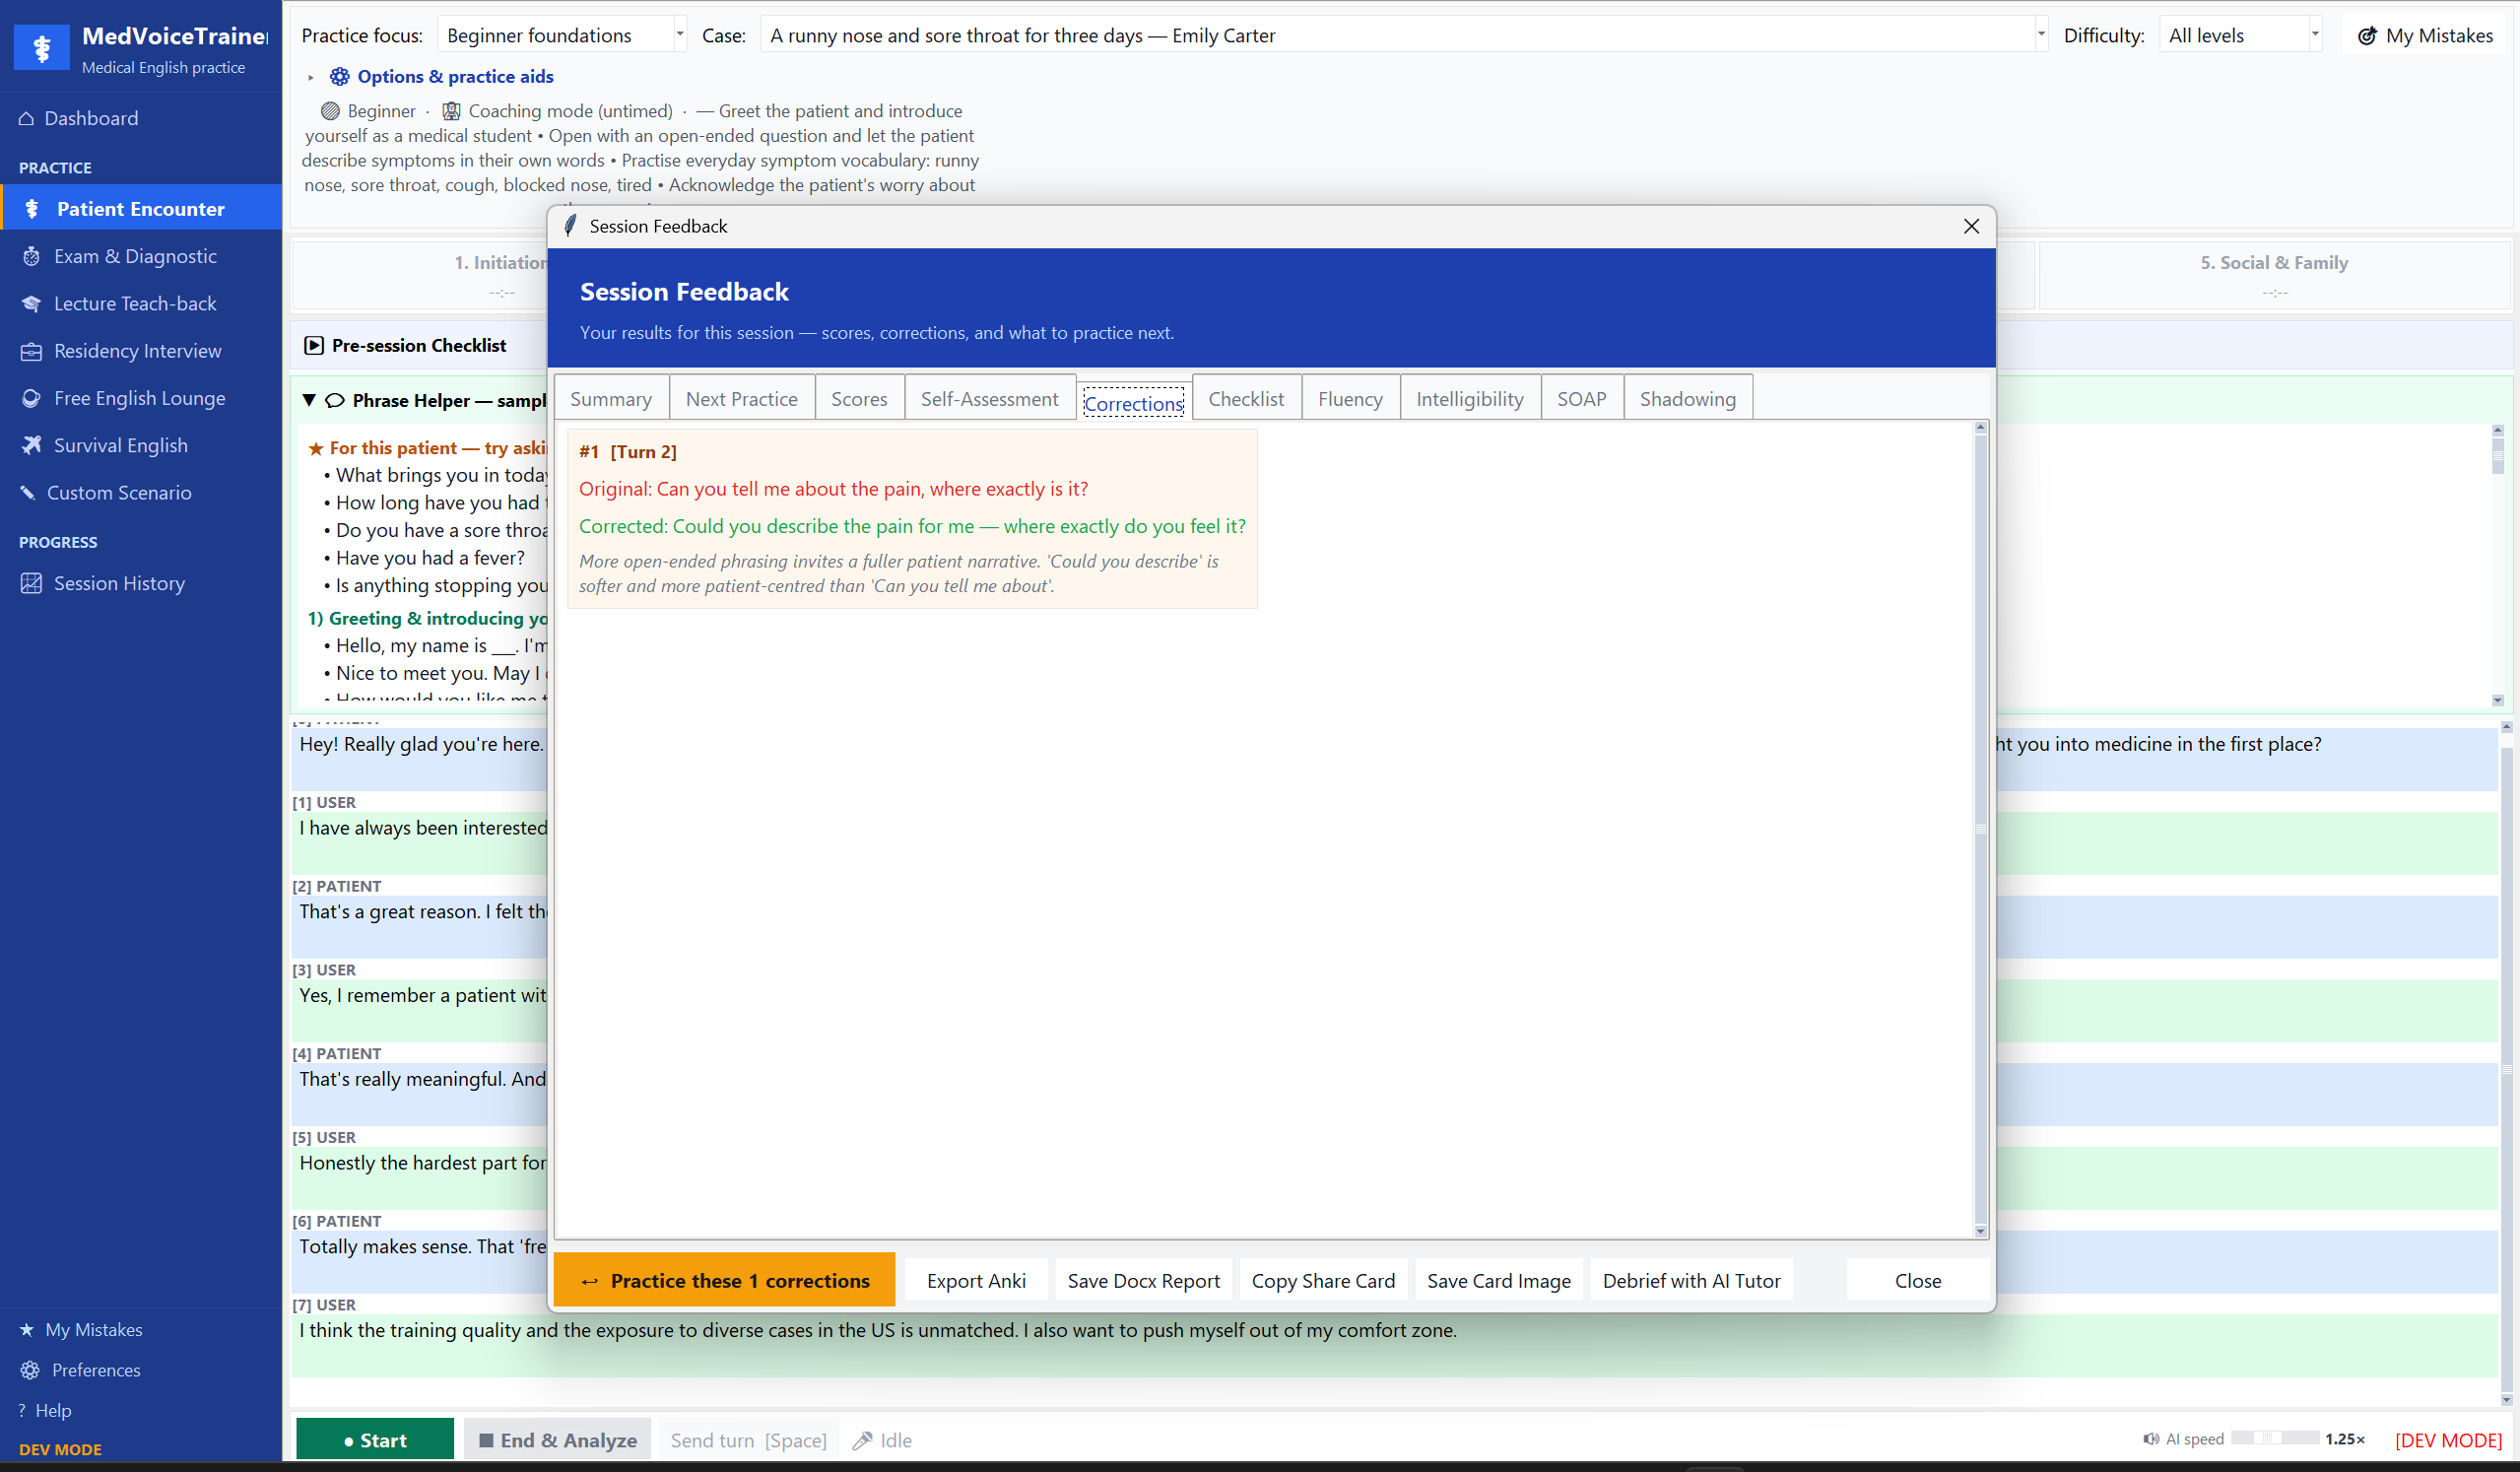The image size is (2520, 1472).
Task: Click the Idle microphone status icon
Action: pos(862,1440)
